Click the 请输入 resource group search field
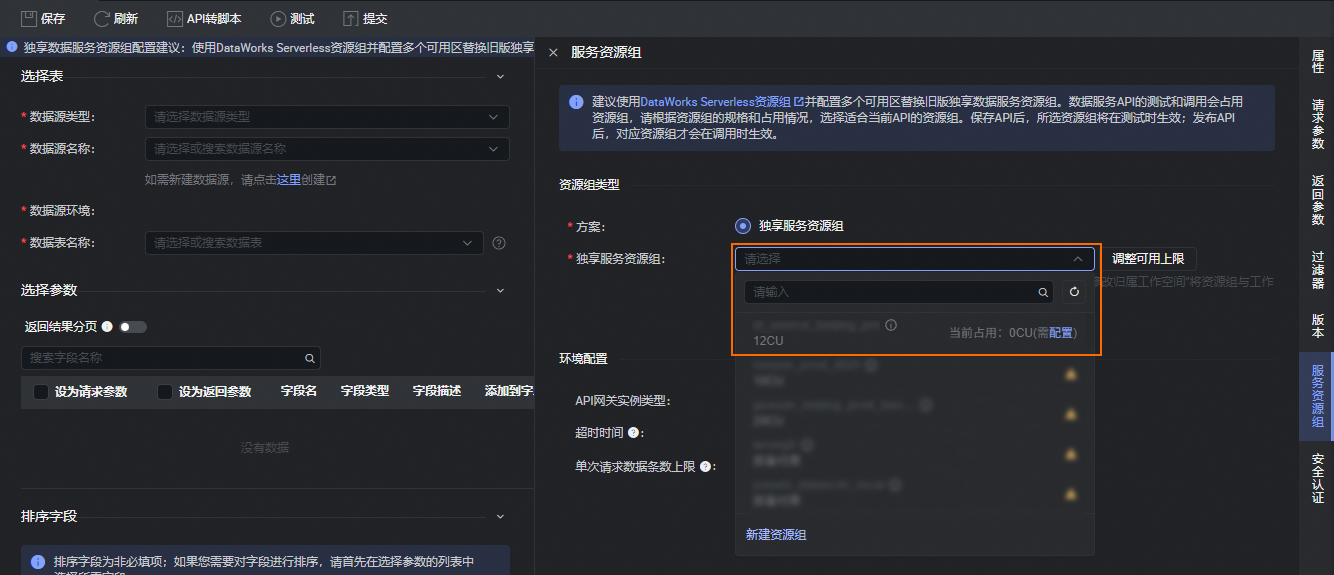The image size is (1334, 575). pos(899,292)
